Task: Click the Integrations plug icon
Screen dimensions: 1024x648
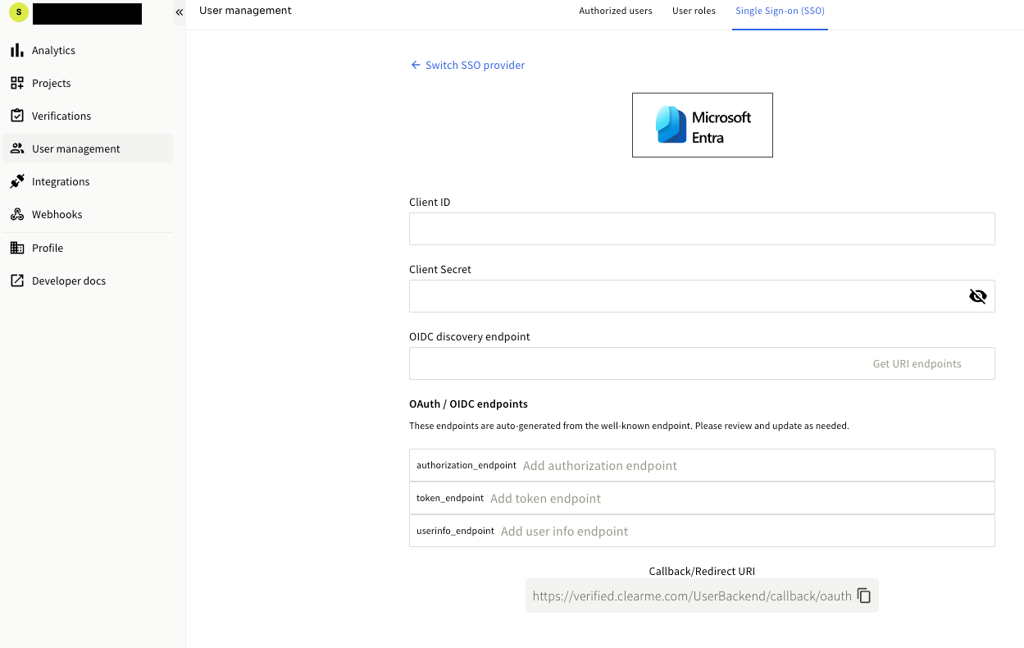Action: (17, 181)
